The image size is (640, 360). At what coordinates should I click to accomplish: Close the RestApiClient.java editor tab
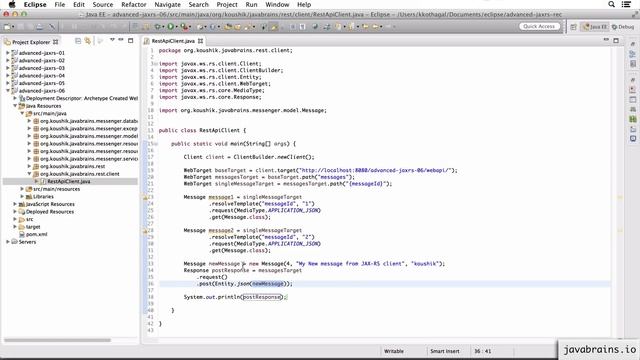[x=200, y=41]
